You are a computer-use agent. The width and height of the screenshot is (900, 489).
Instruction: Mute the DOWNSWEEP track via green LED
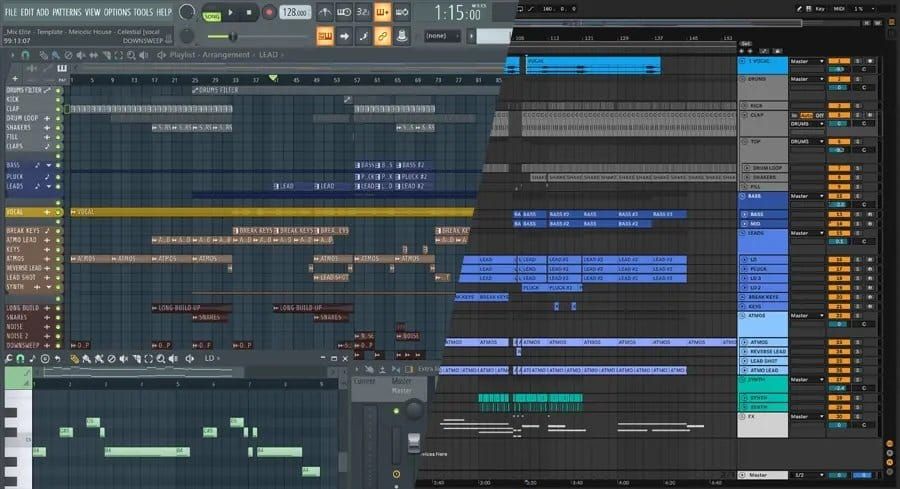(x=58, y=346)
